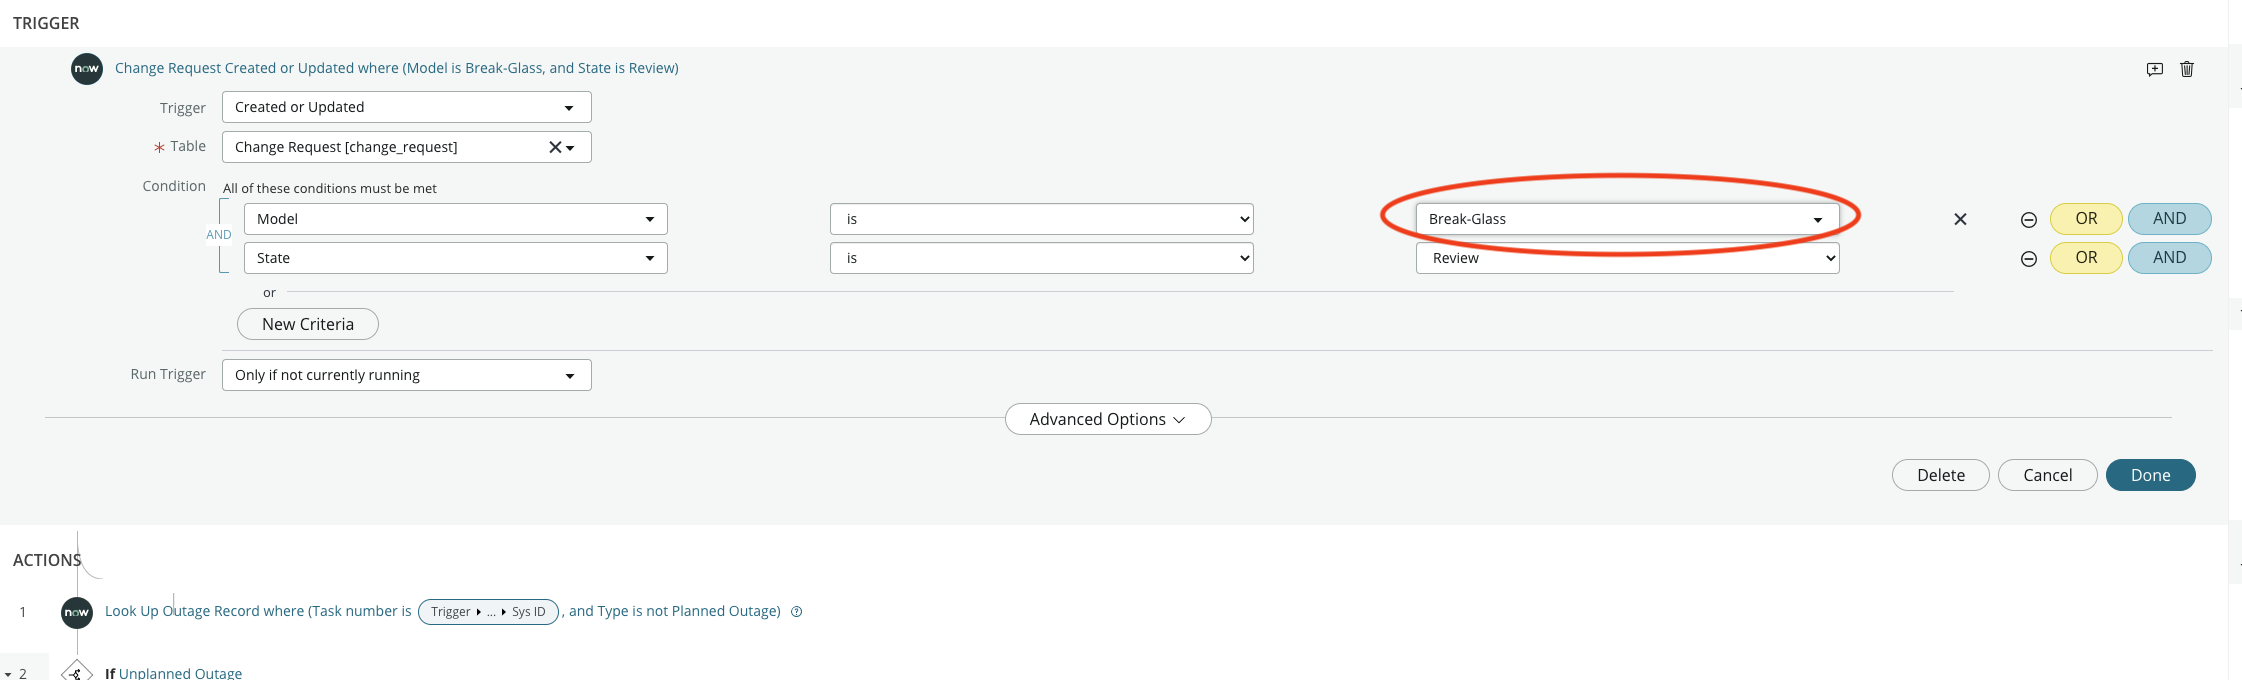Expand the Advanced Options section

point(1107,419)
